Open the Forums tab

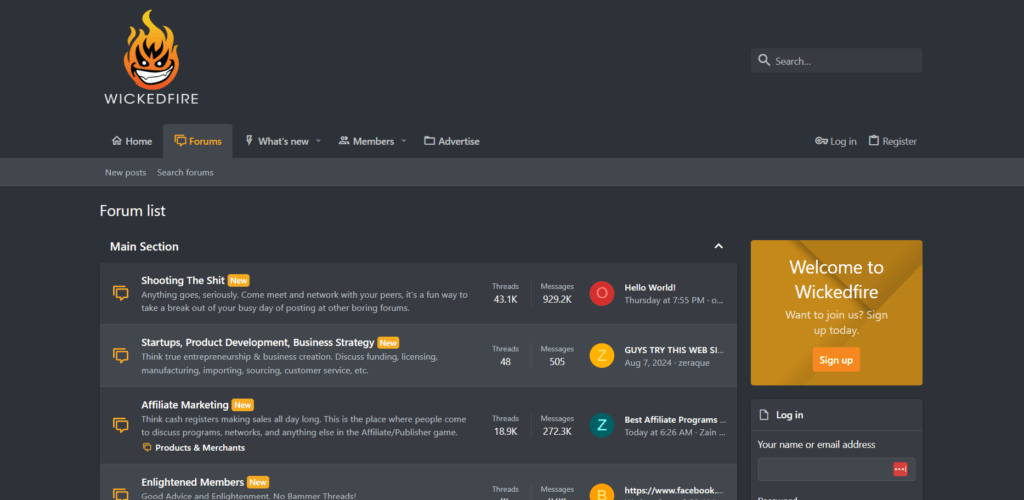[x=198, y=141]
